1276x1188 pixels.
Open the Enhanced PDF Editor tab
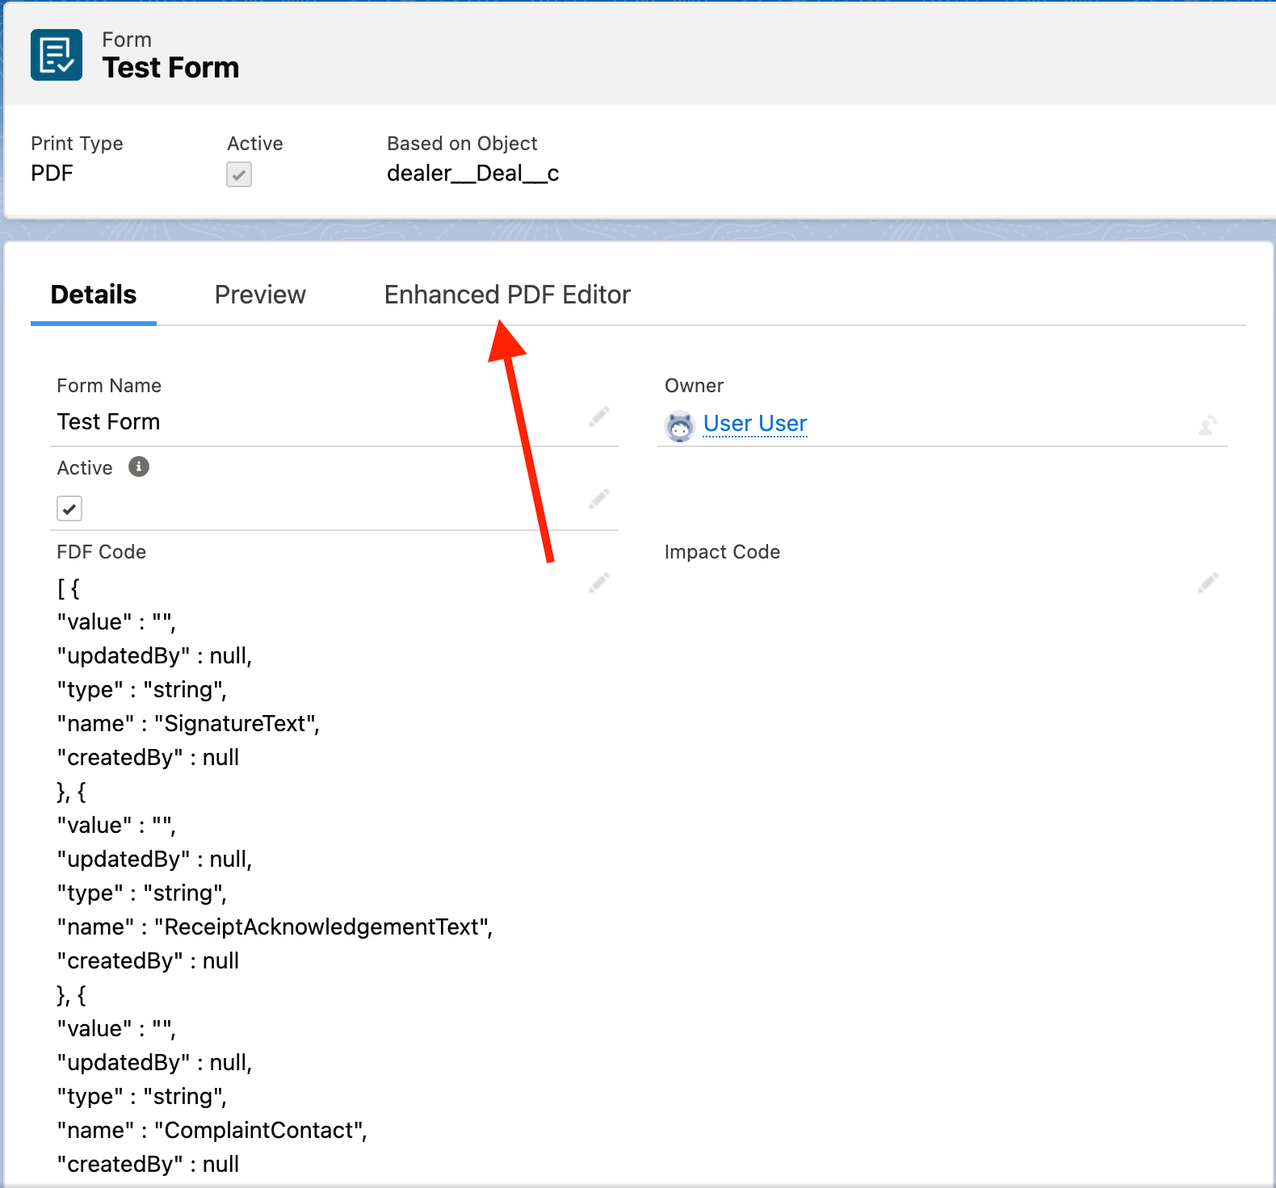point(507,295)
